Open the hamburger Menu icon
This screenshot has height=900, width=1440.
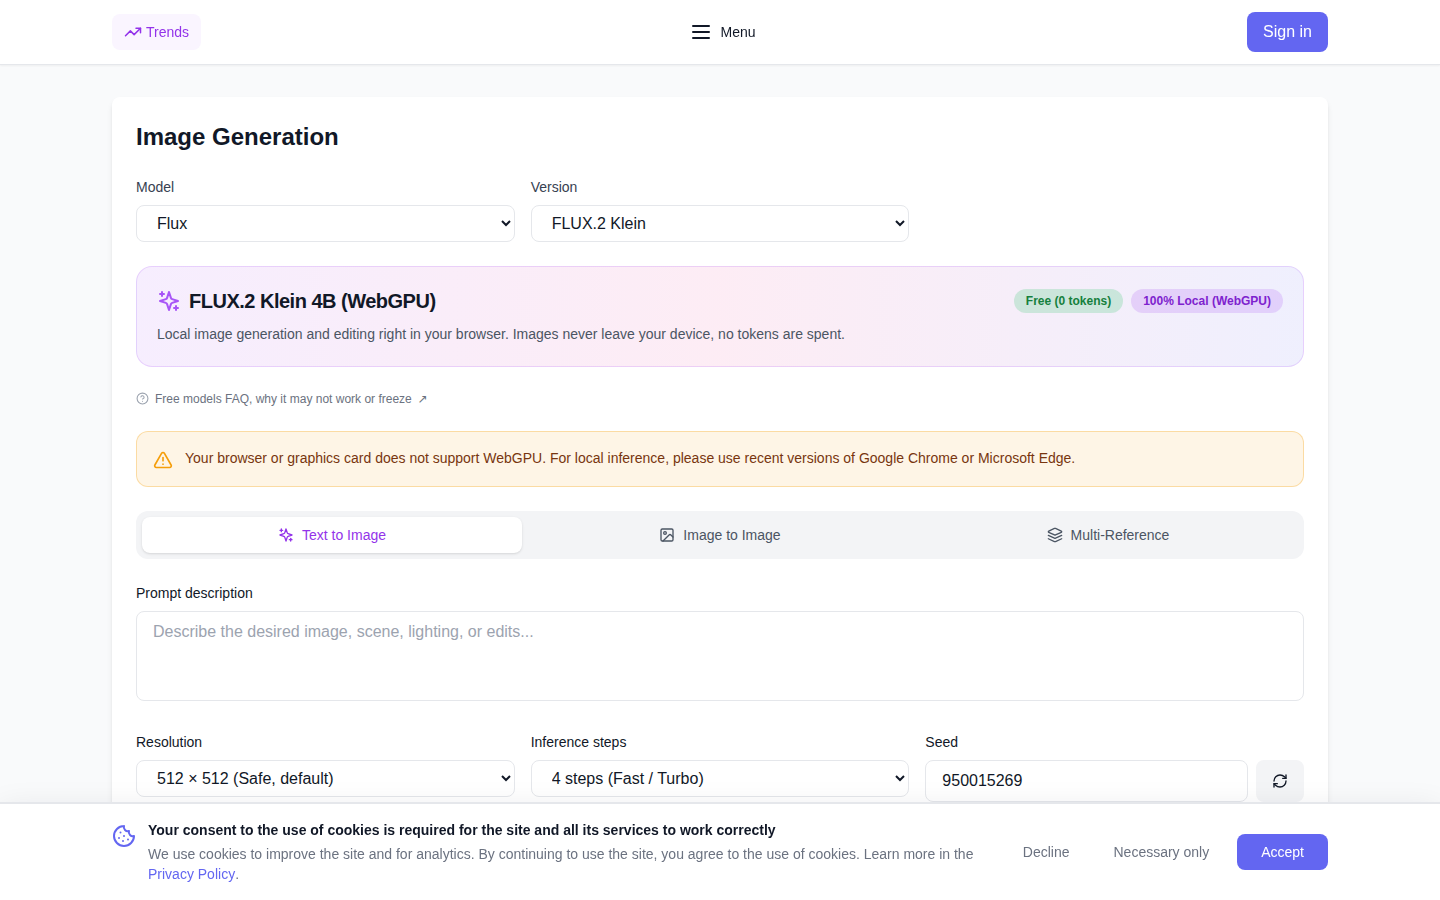point(701,32)
